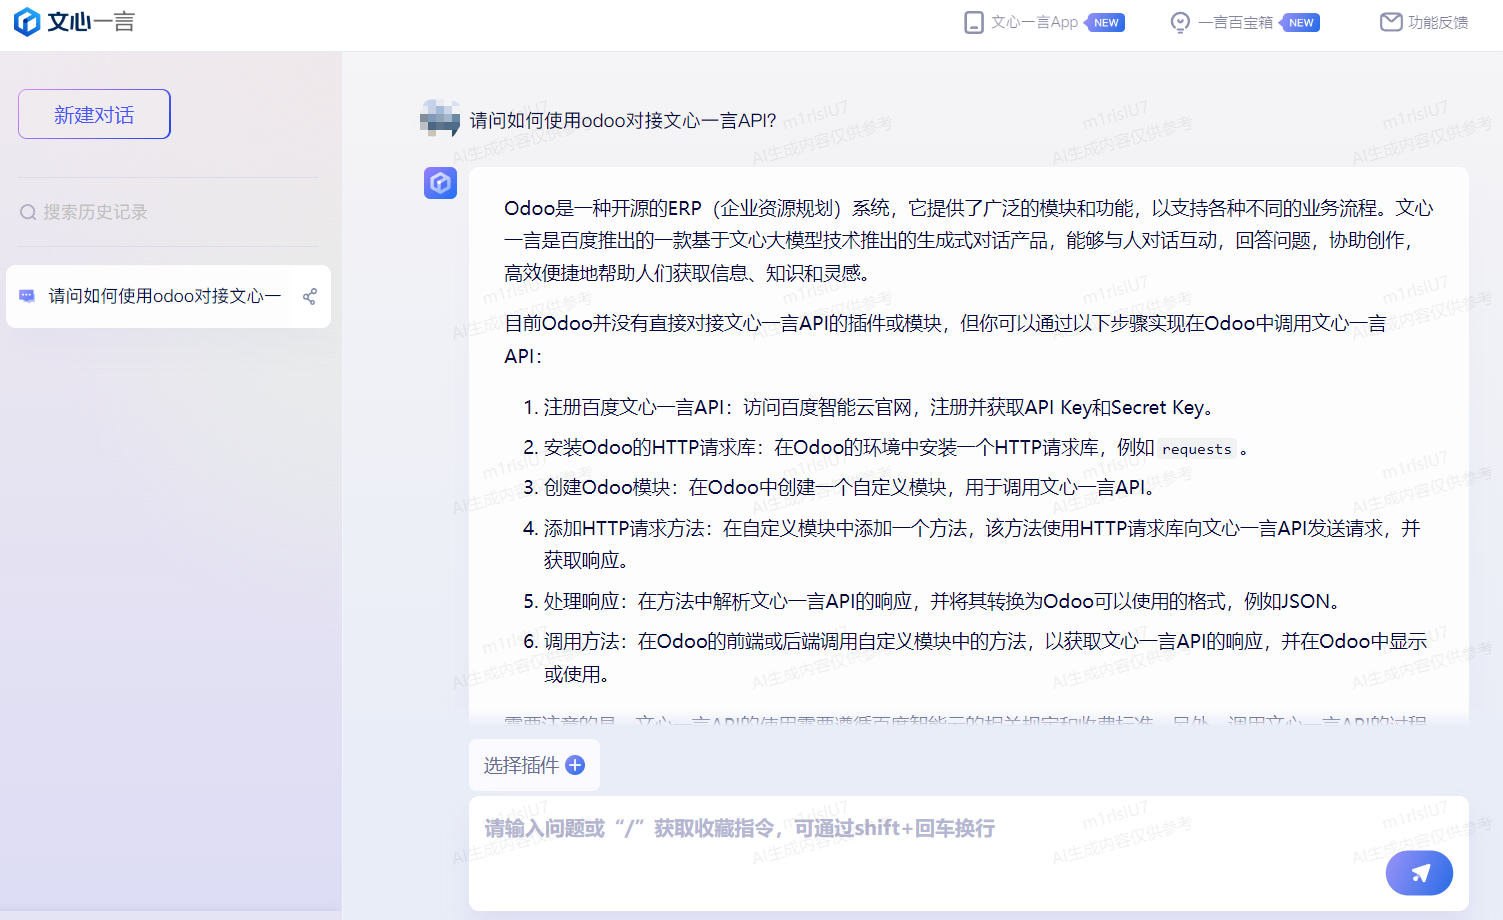Viewport: 1503px width, 920px height.
Task: Click the 文心一言 bot avatar icon
Action: 440,183
